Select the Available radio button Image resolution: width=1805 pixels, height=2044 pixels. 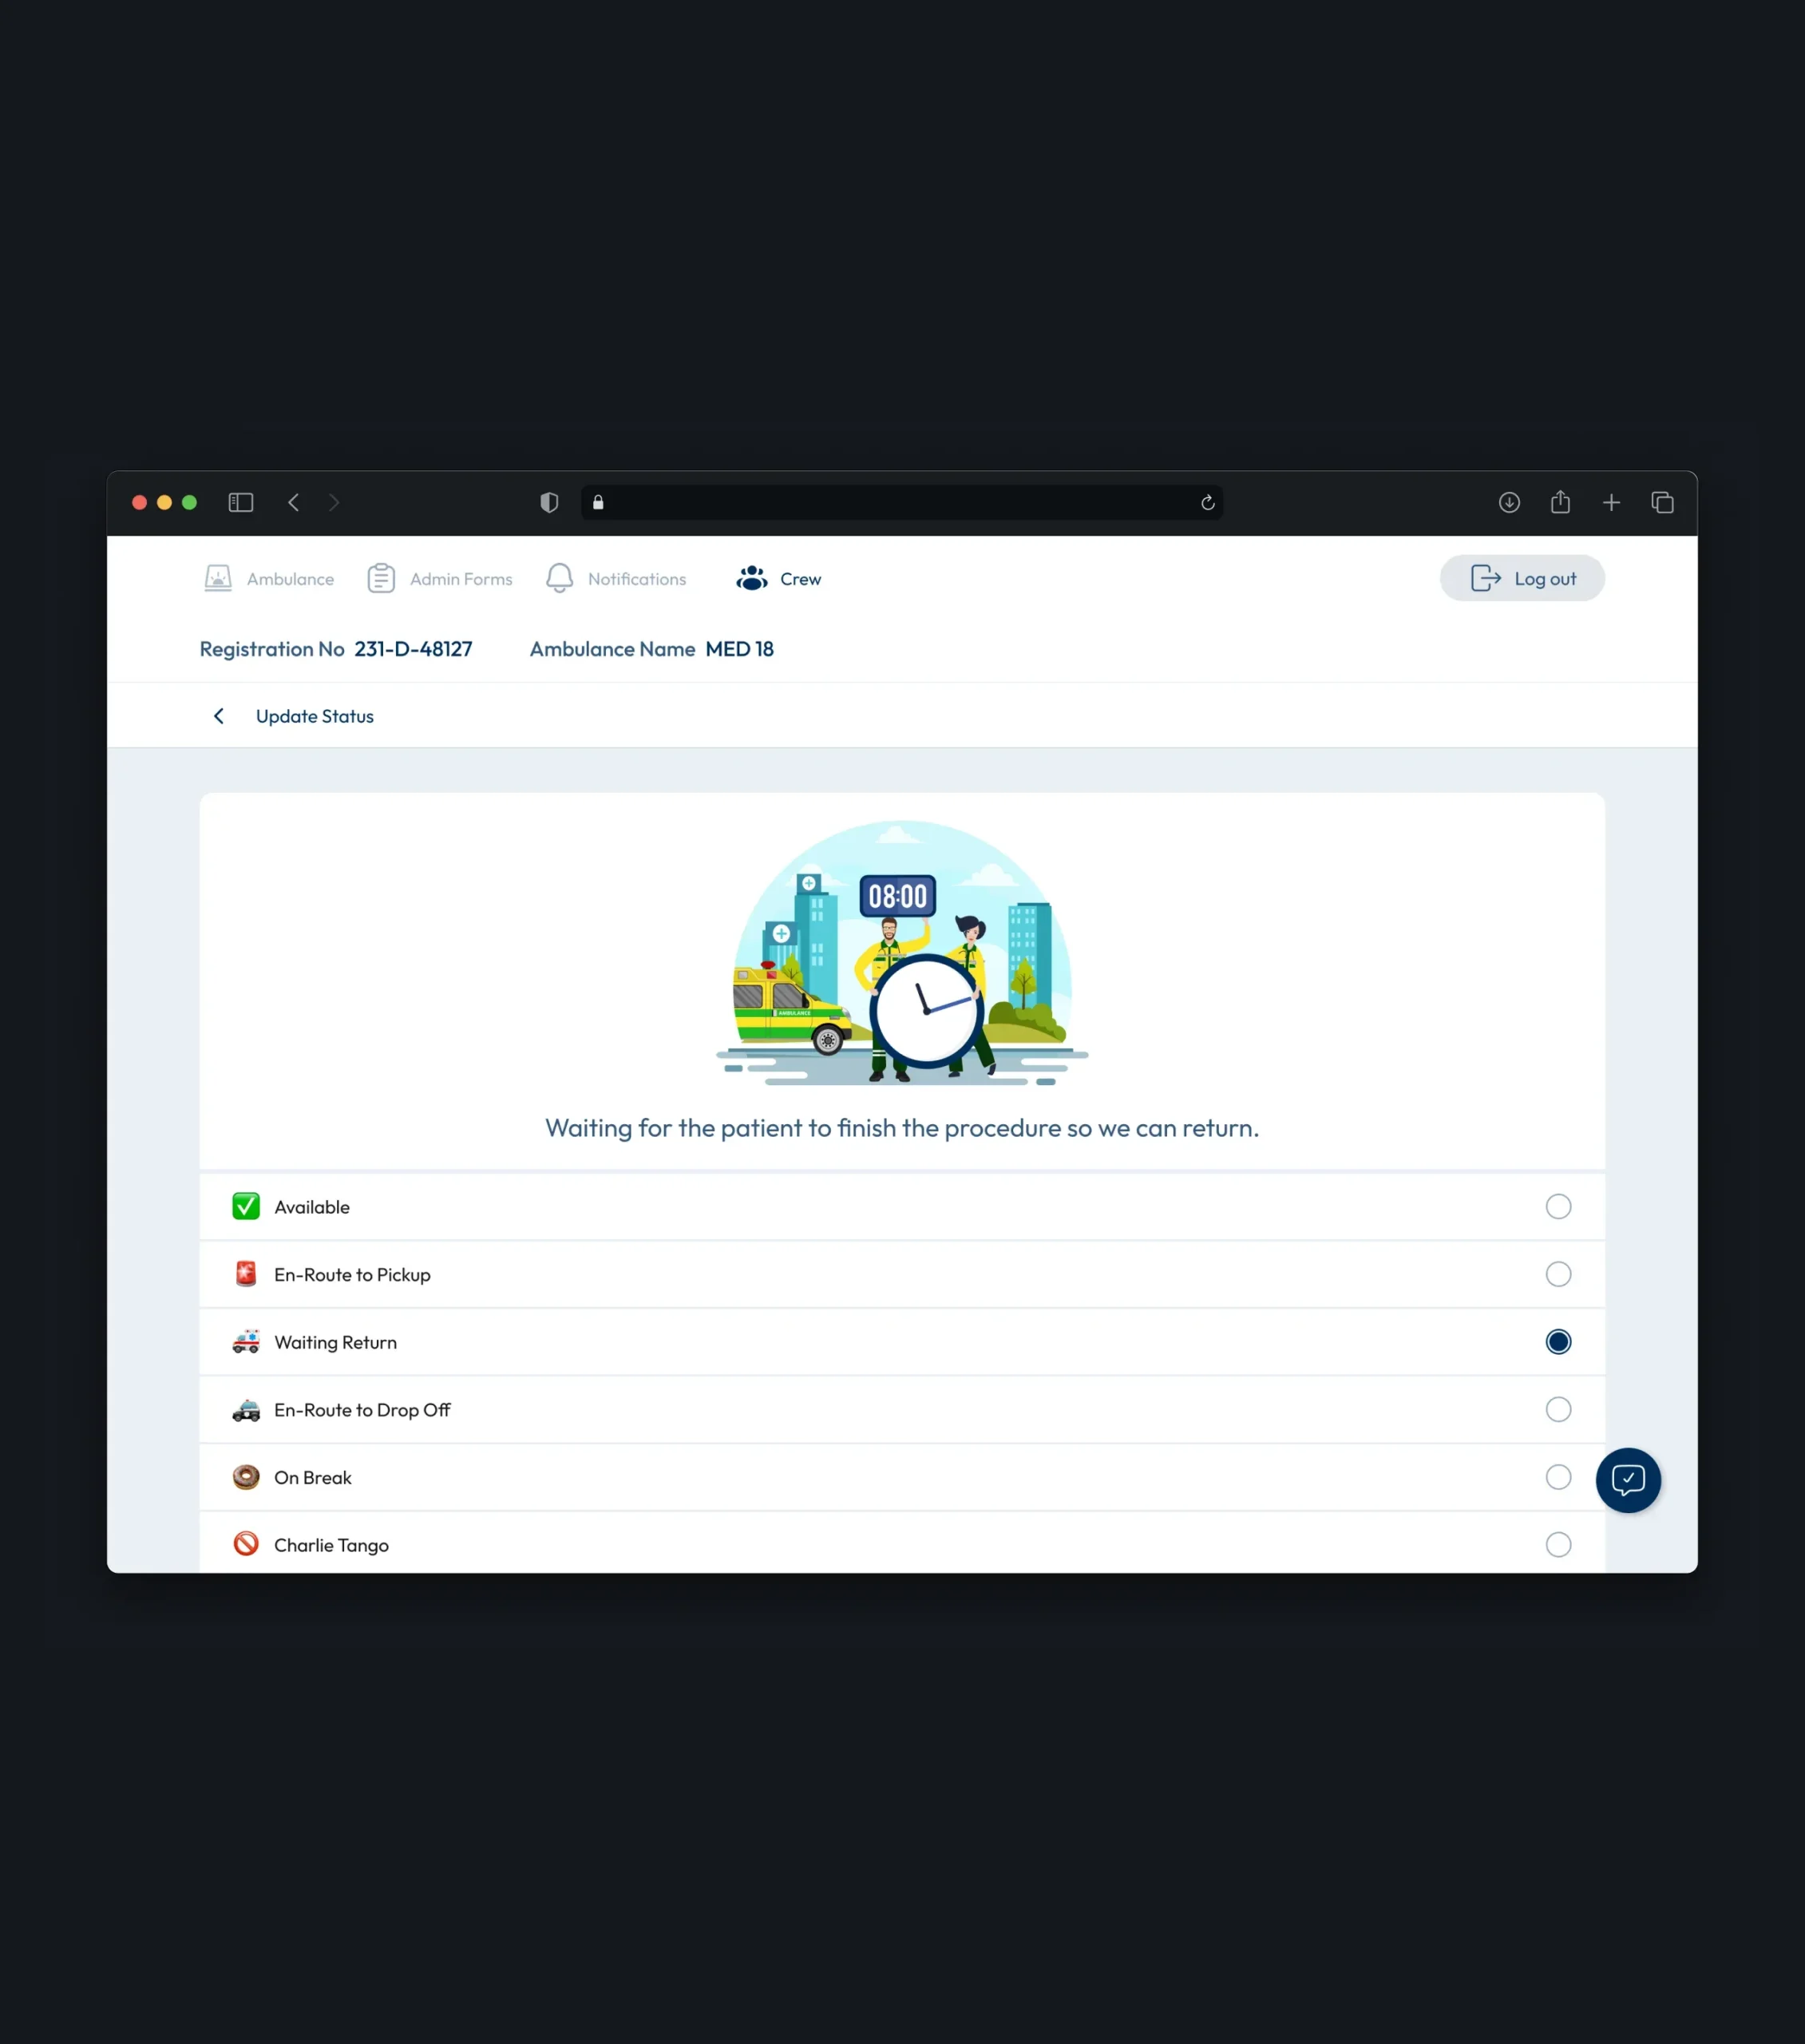tap(1558, 1207)
